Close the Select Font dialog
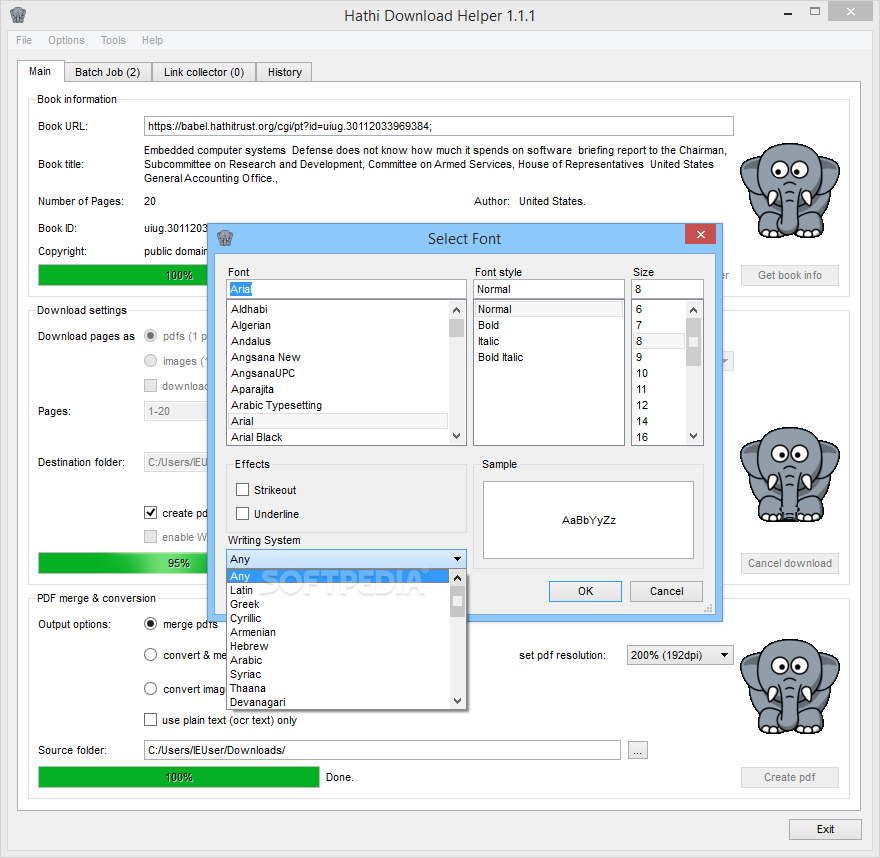The height and width of the screenshot is (858, 880). [700, 235]
